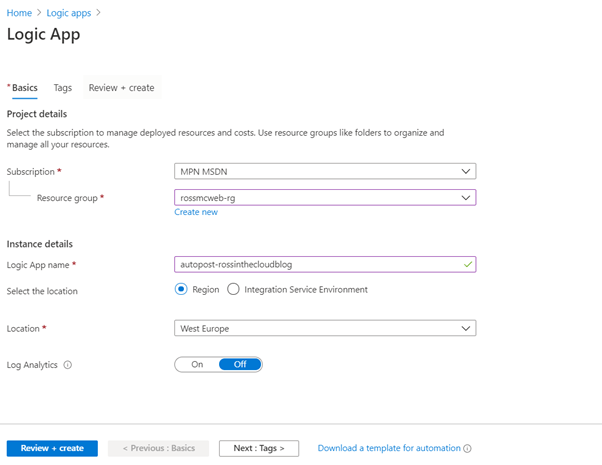602x465 pixels.
Task: Click info icon beside Download template link
Action: click(467, 448)
